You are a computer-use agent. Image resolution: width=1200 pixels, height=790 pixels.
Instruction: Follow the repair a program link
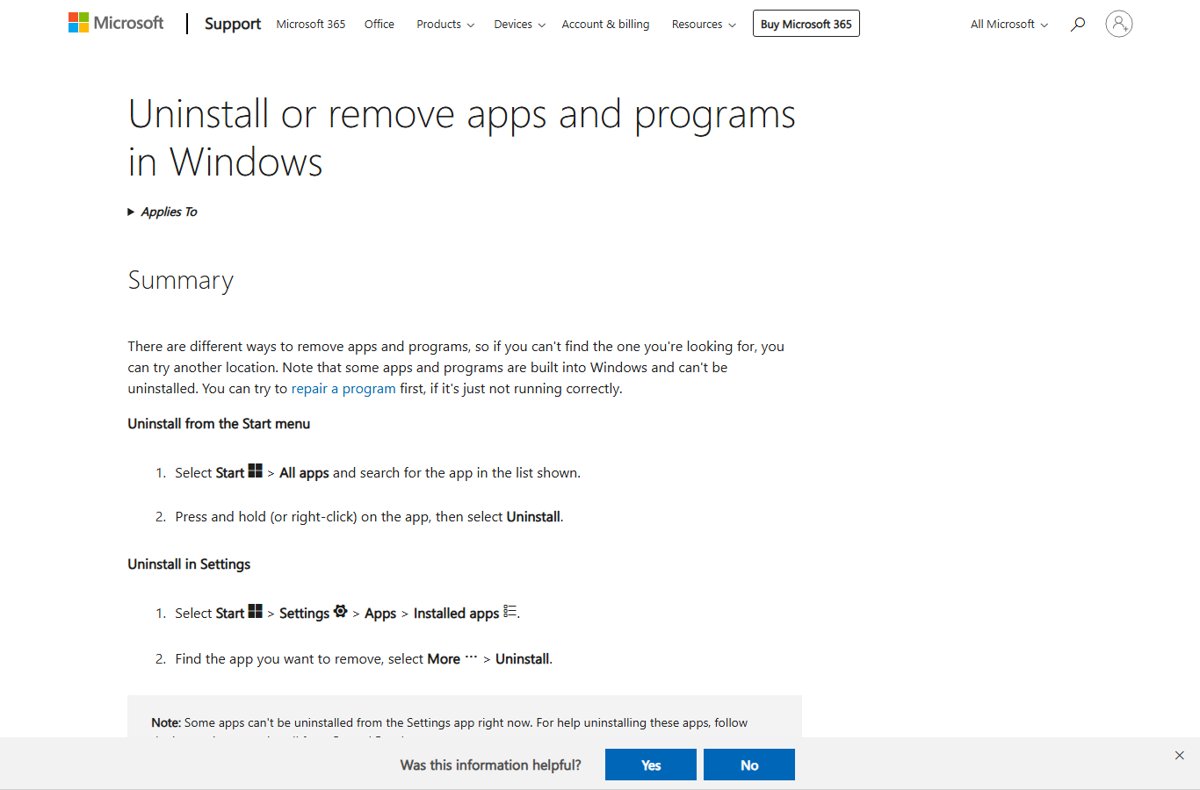(x=343, y=388)
